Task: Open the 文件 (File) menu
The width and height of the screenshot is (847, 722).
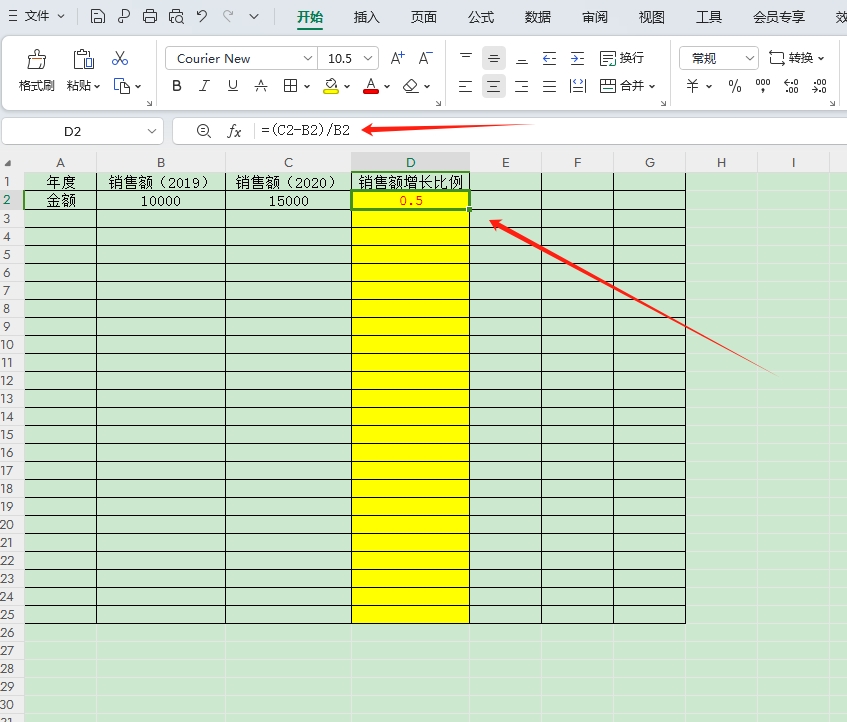Action: click(37, 16)
